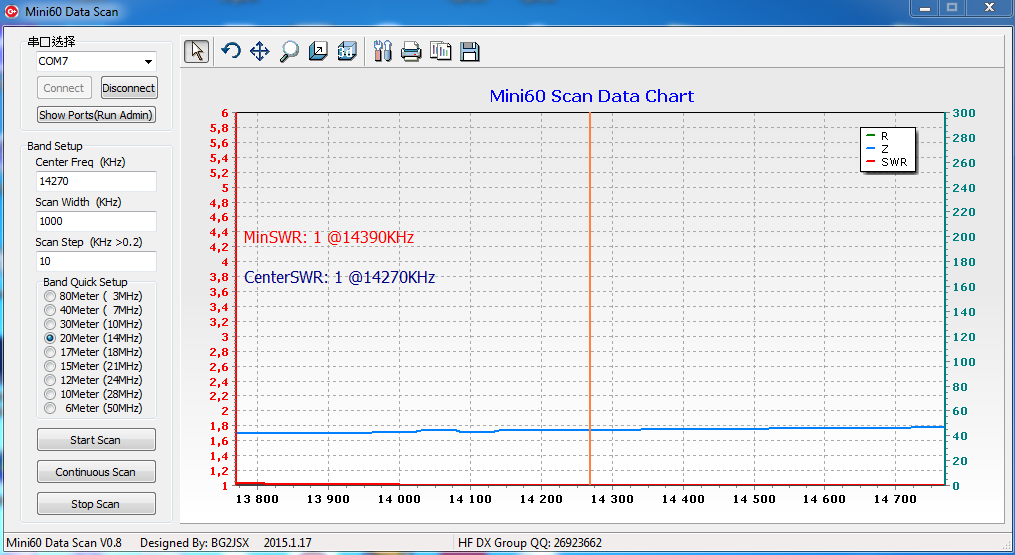Click status bar text Mini60 Data Scan V0.8
The height and width of the screenshot is (555, 1015).
tap(63, 543)
